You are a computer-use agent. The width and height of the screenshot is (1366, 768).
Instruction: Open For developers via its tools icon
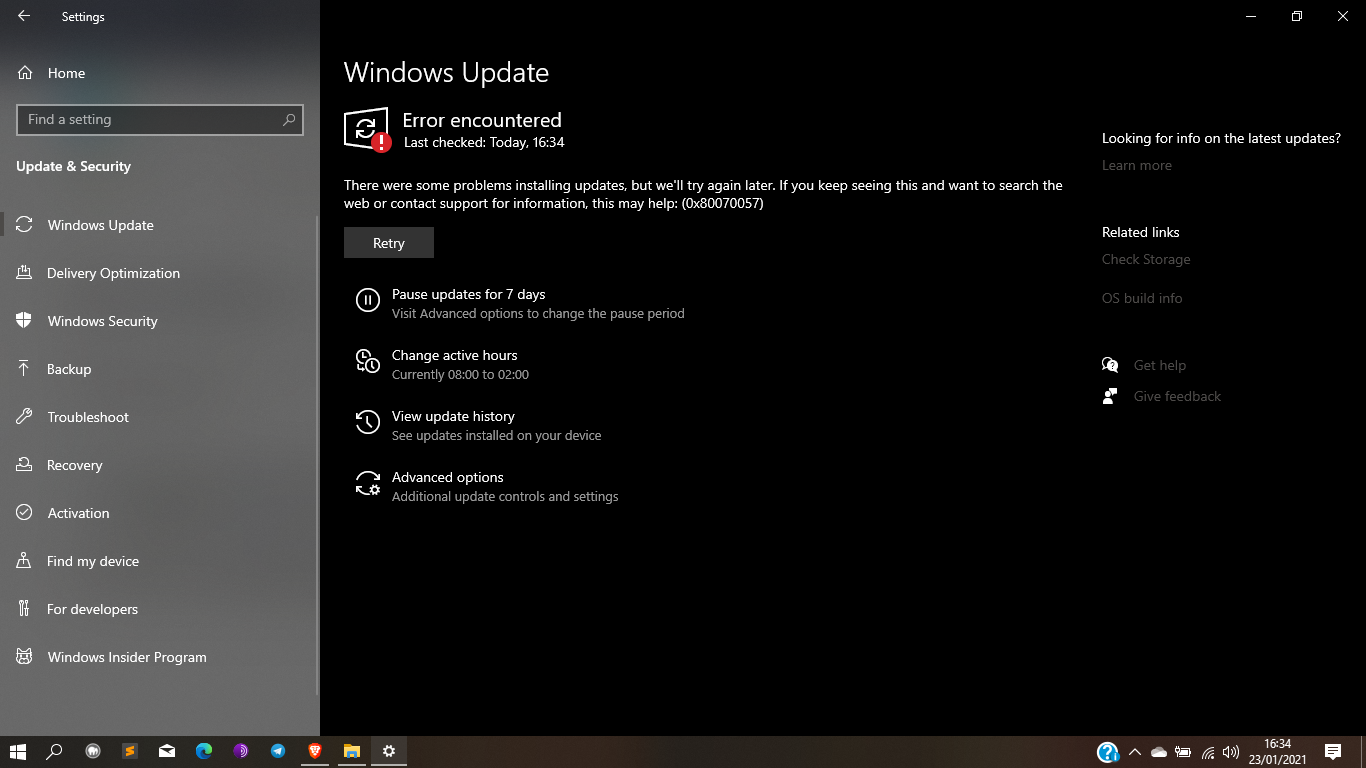[25, 609]
